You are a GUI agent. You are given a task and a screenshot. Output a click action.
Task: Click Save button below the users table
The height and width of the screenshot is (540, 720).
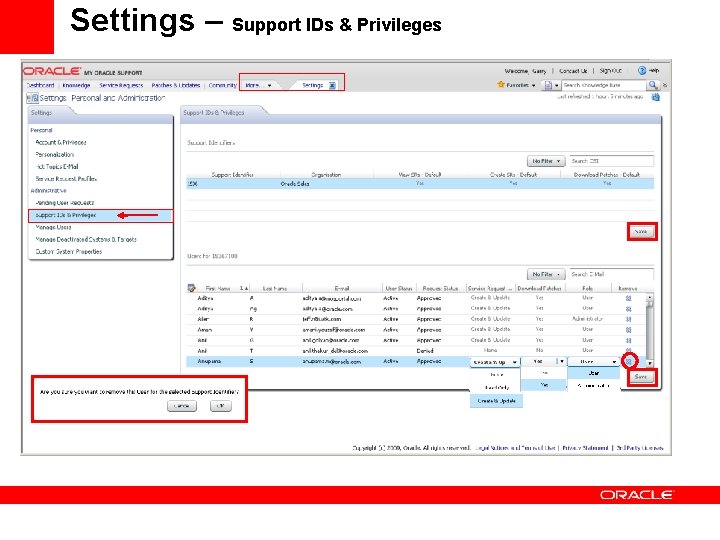point(641,377)
